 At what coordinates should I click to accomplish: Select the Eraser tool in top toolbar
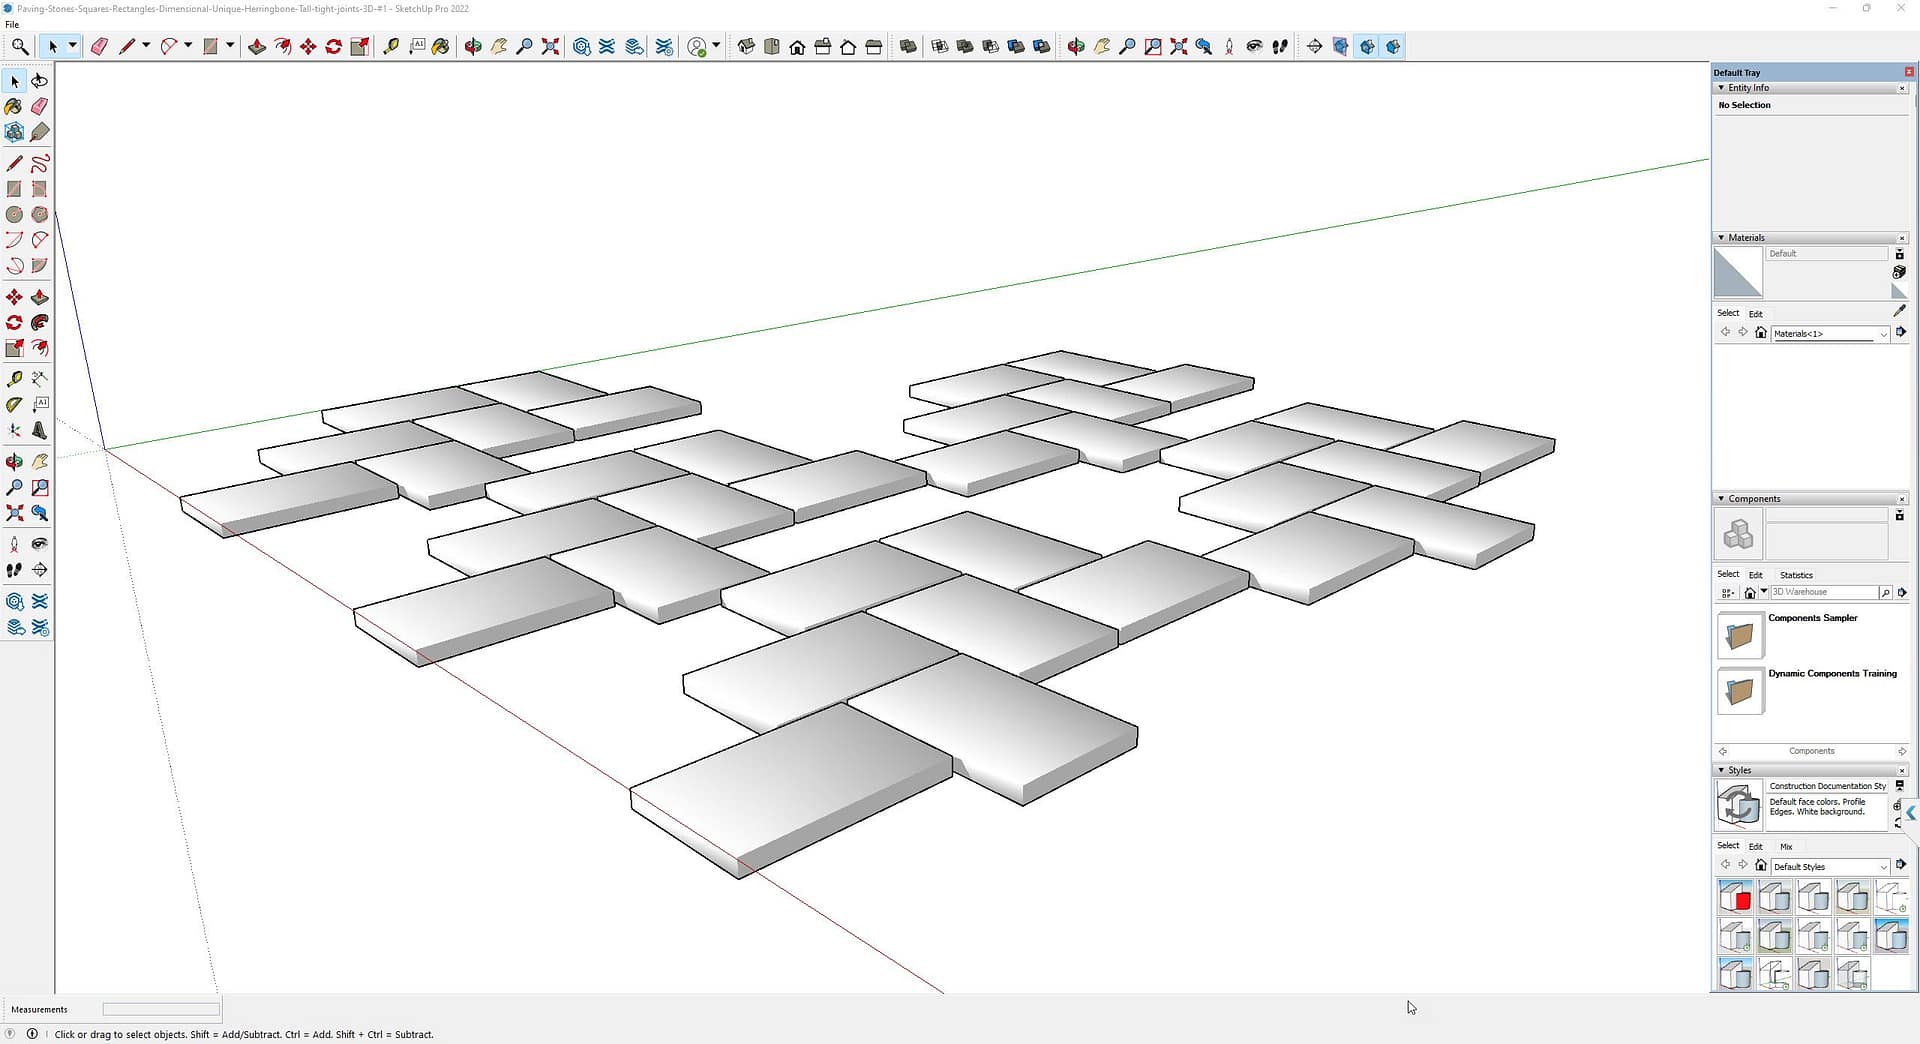coord(99,47)
